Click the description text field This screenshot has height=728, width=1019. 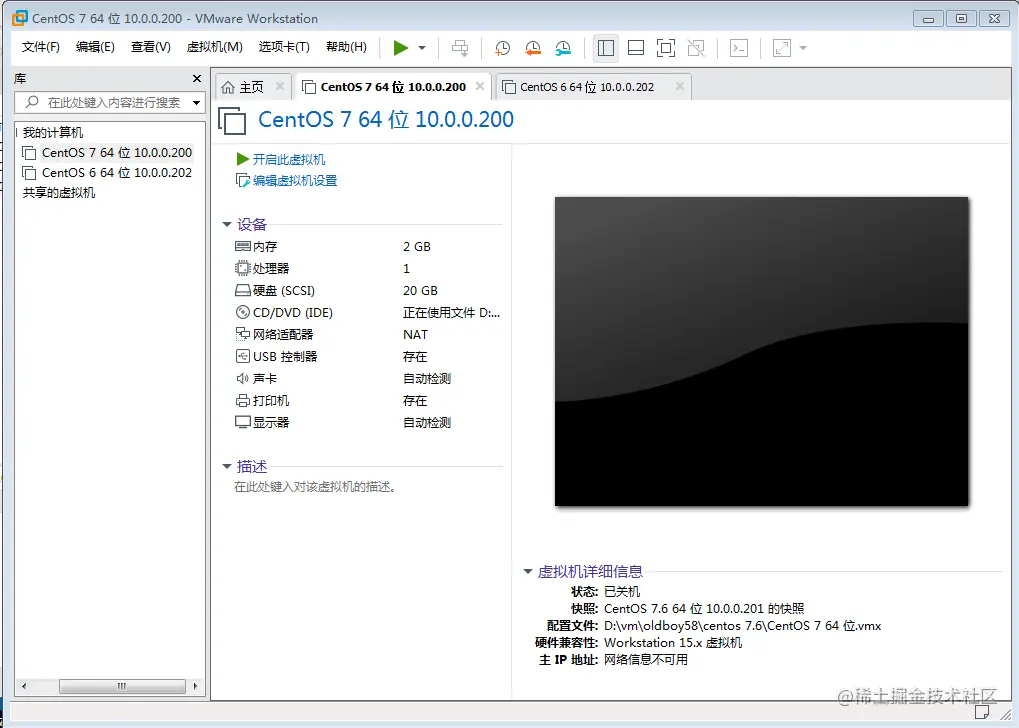pyautogui.click(x=315, y=487)
